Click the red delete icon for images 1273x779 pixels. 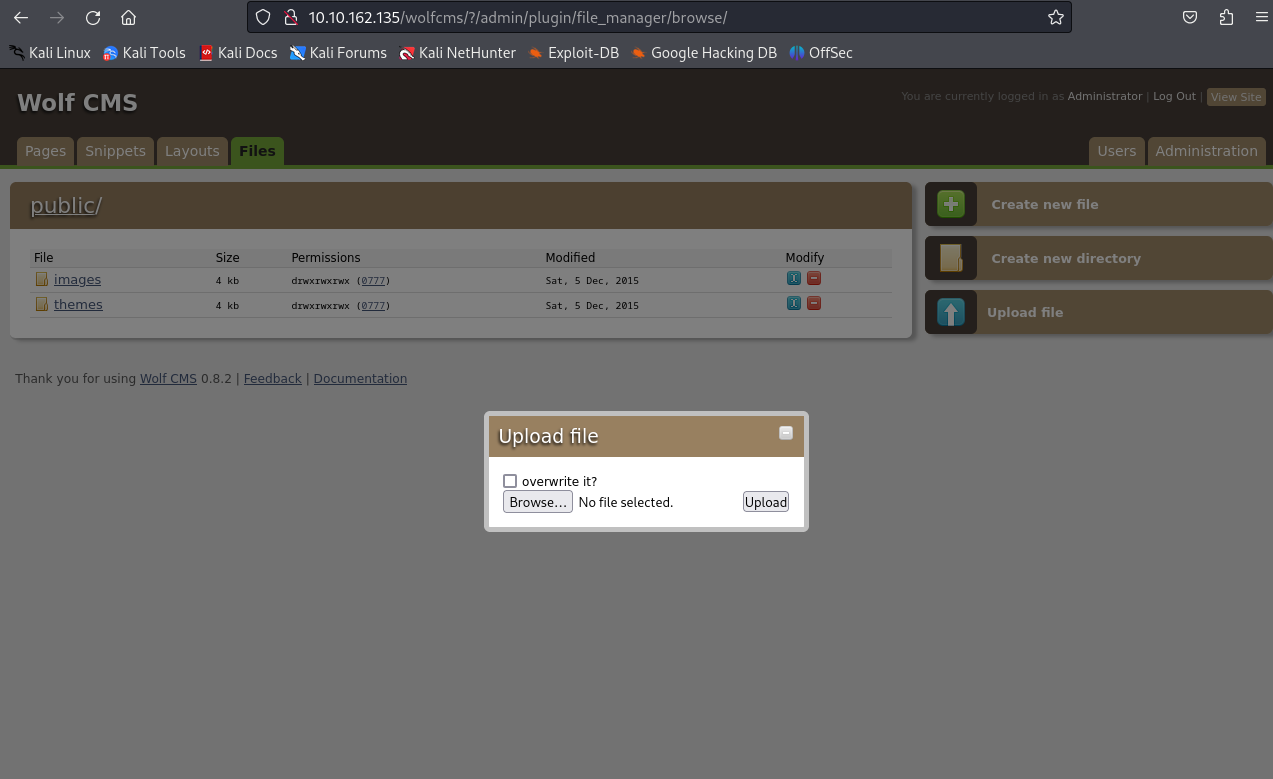(814, 278)
